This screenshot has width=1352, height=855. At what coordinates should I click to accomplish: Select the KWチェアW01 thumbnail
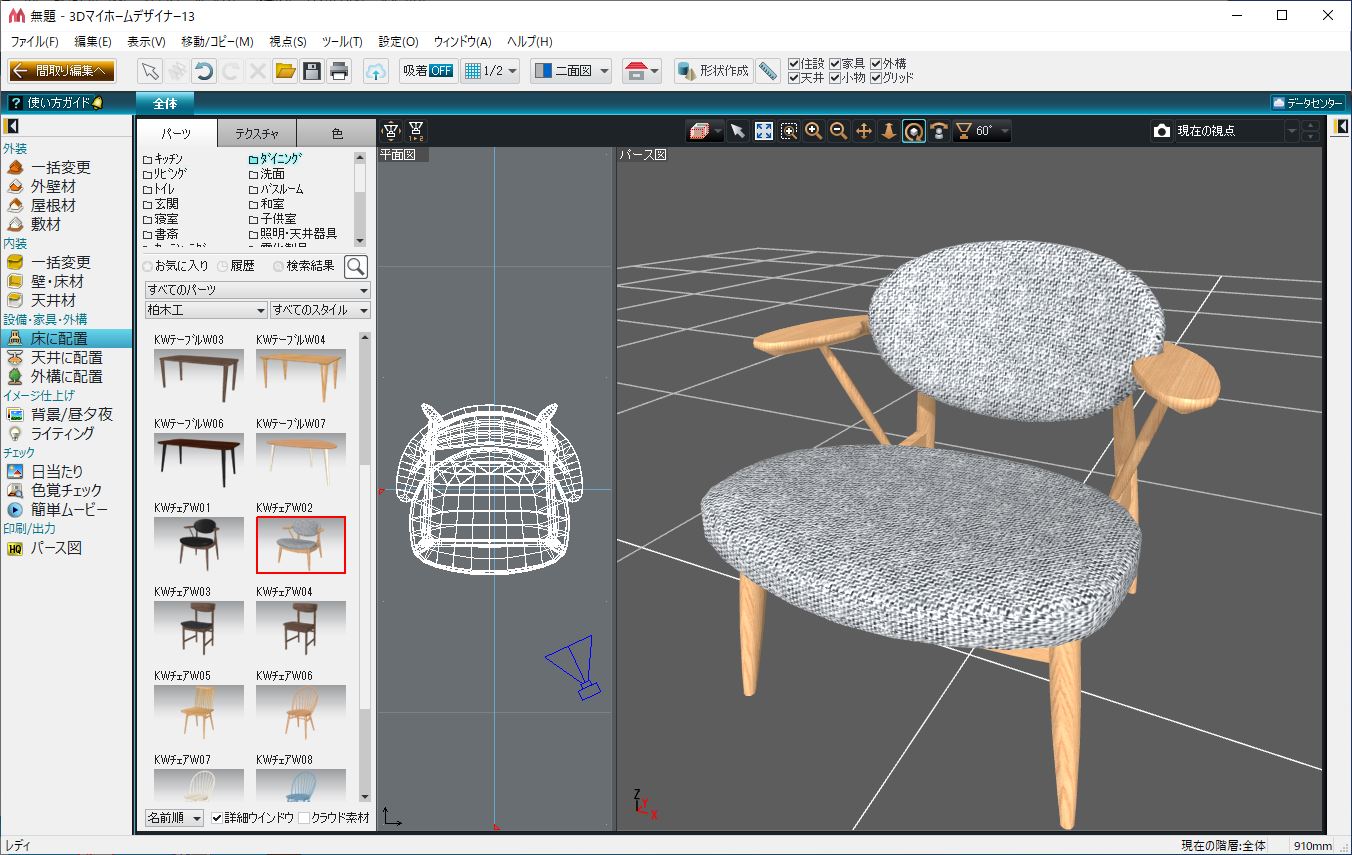[199, 544]
